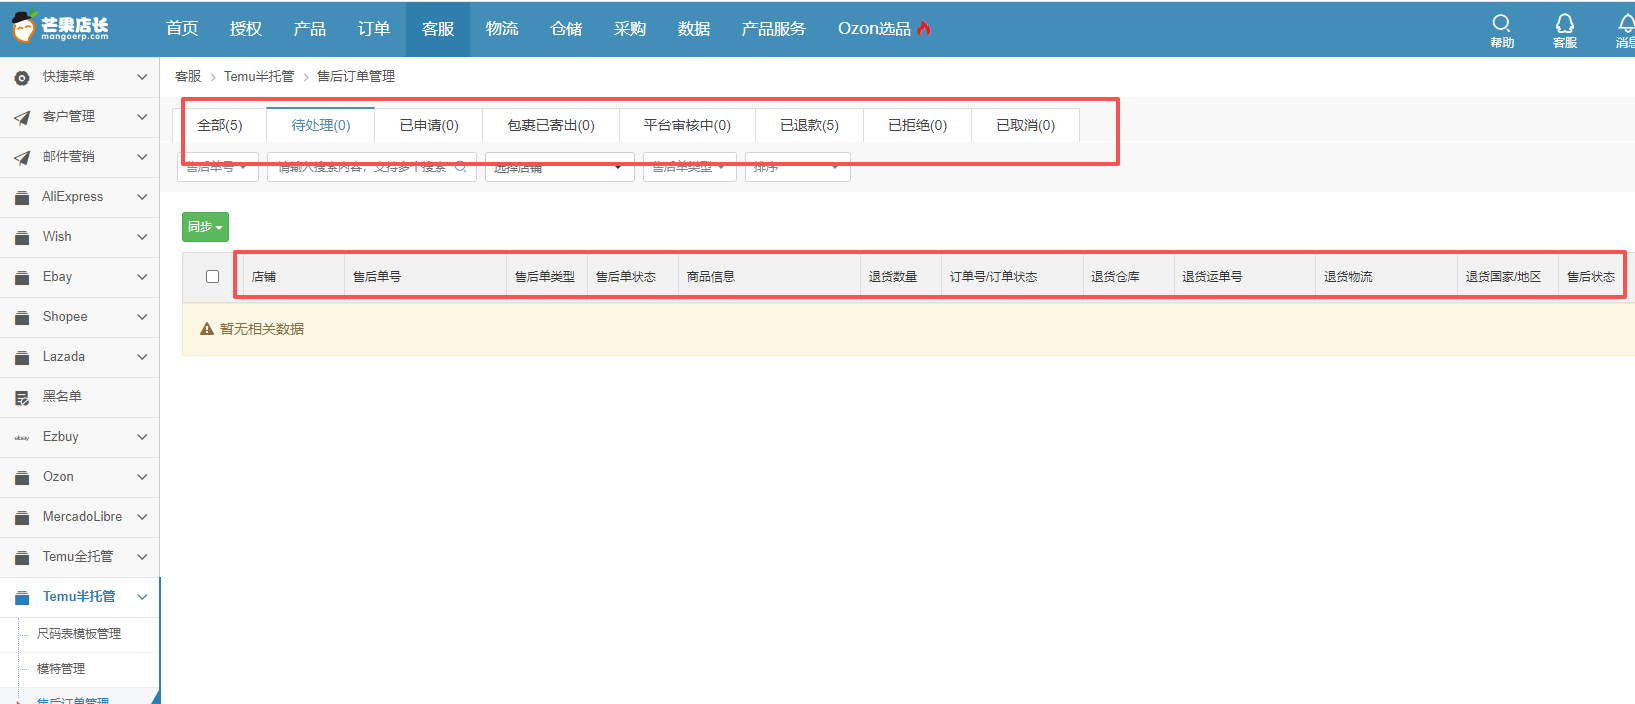
Task: Open the customer service headset icon
Action: (1564, 23)
